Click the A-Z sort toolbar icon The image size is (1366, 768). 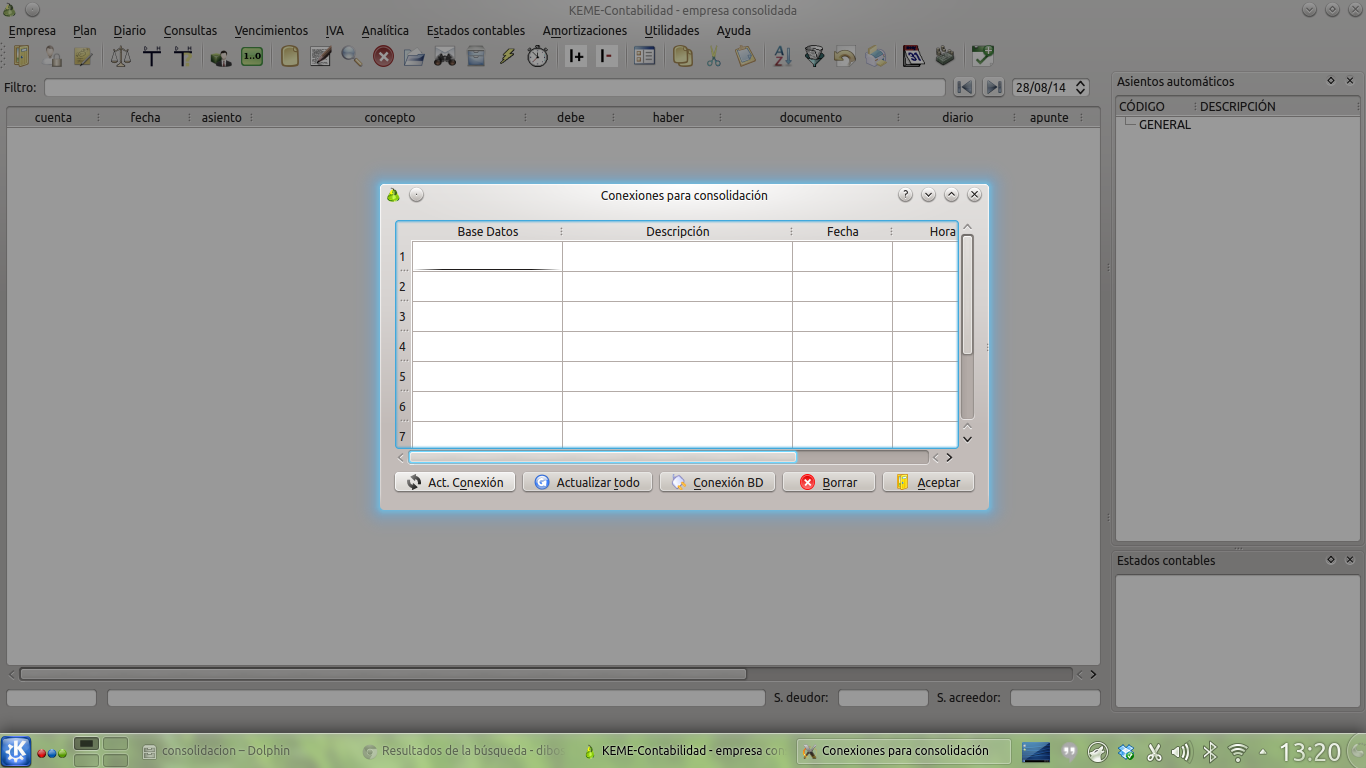click(783, 56)
